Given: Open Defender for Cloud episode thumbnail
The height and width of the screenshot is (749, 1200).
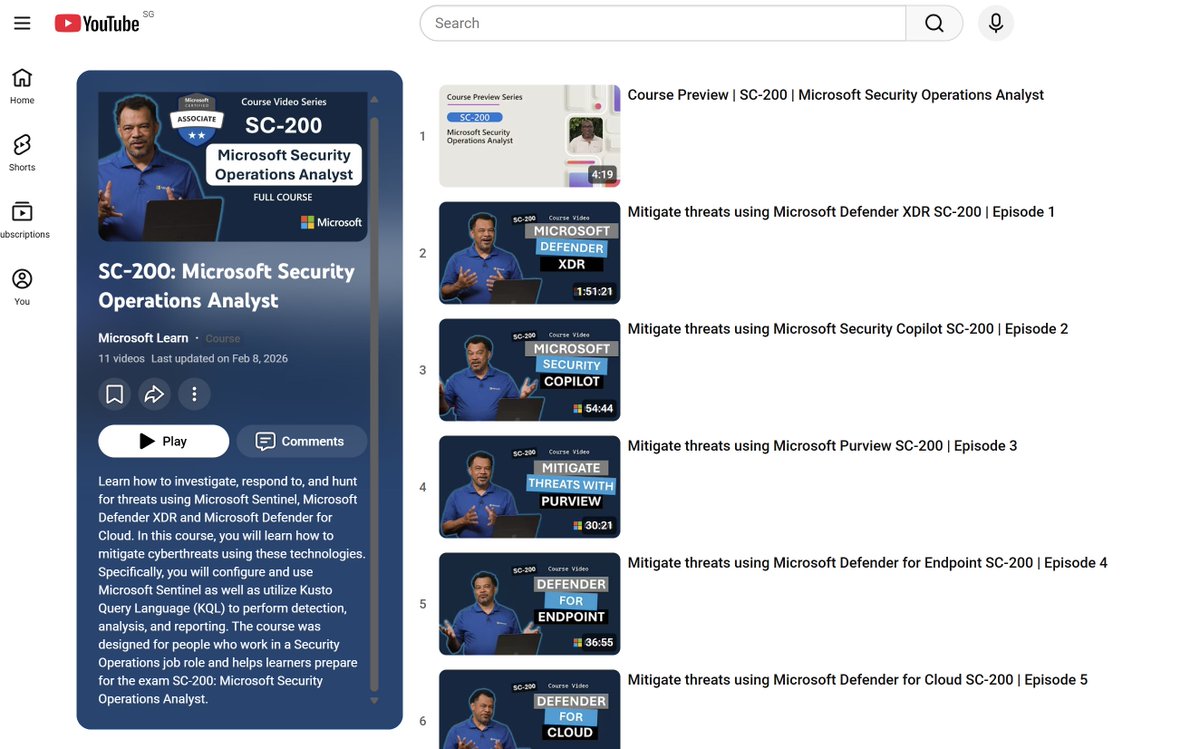Looking at the screenshot, I should pyautogui.click(x=529, y=709).
